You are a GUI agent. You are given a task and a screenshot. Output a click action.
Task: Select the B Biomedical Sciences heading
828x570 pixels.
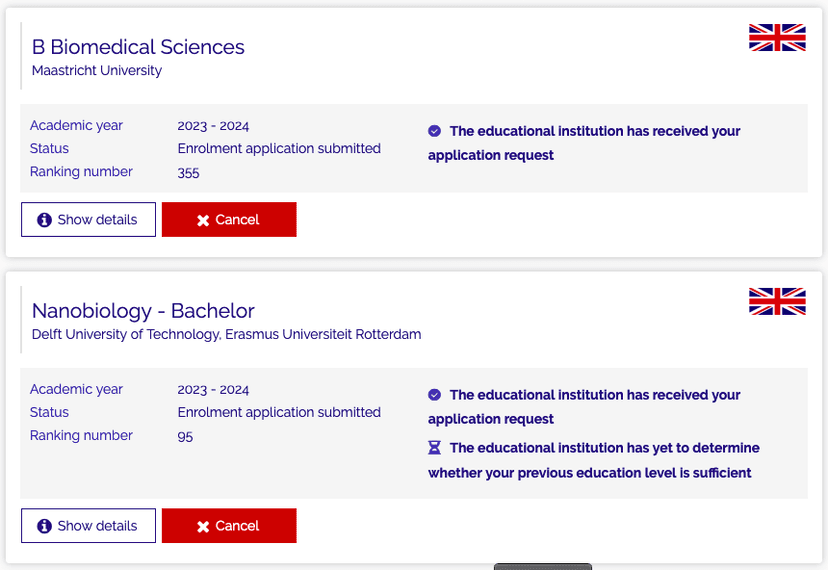pyautogui.click(x=138, y=47)
